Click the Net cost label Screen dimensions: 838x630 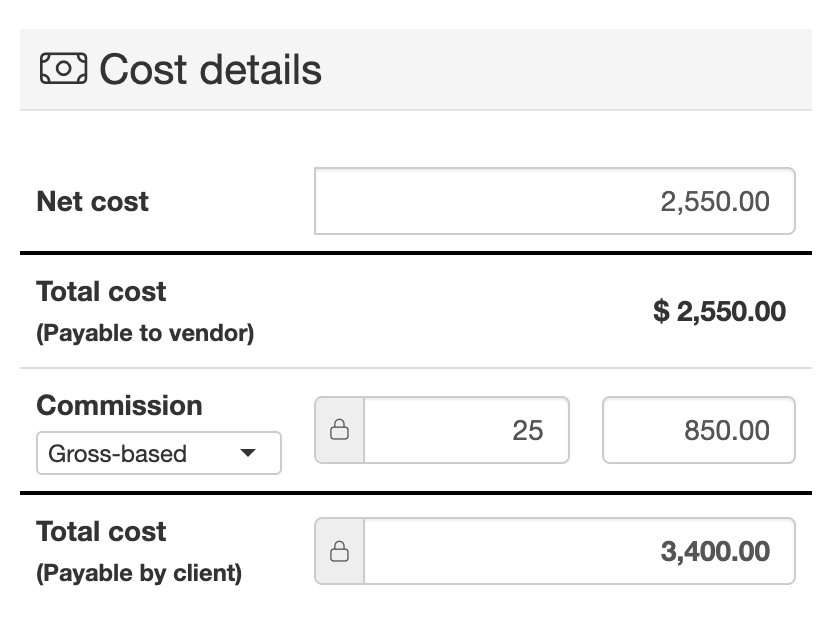pos(92,202)
